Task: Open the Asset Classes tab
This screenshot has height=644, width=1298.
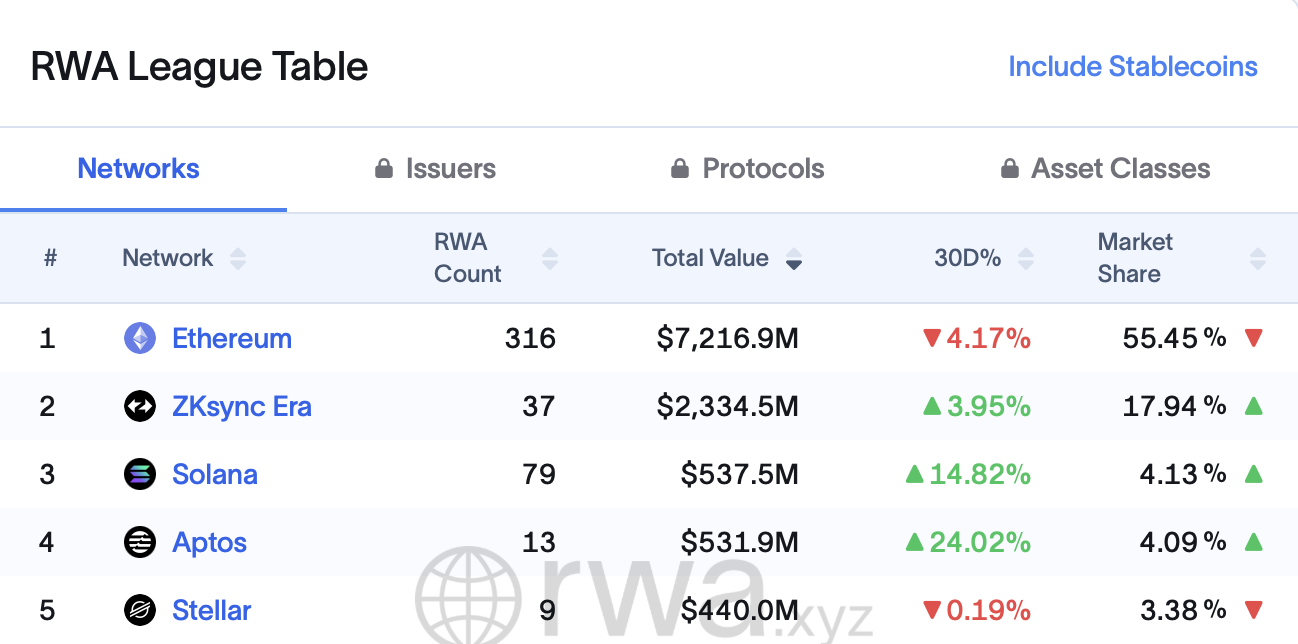Action: (x=1120, y=169)
